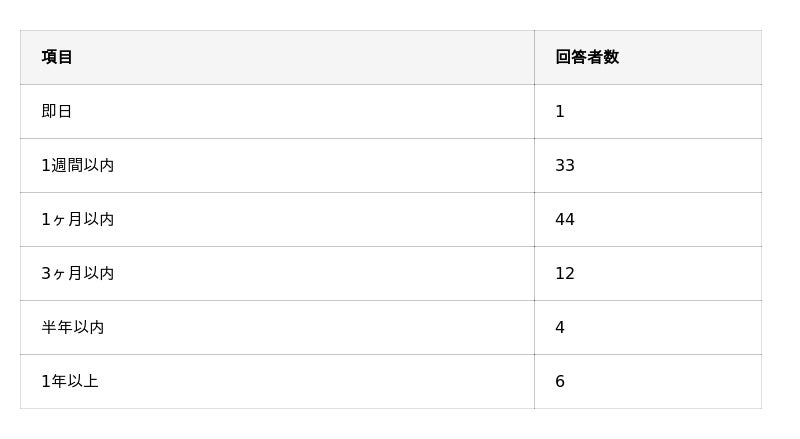The image size is (800, 439).
Task: Click the 3ヶ月以内 cell
Action: [x=77, y=273]
